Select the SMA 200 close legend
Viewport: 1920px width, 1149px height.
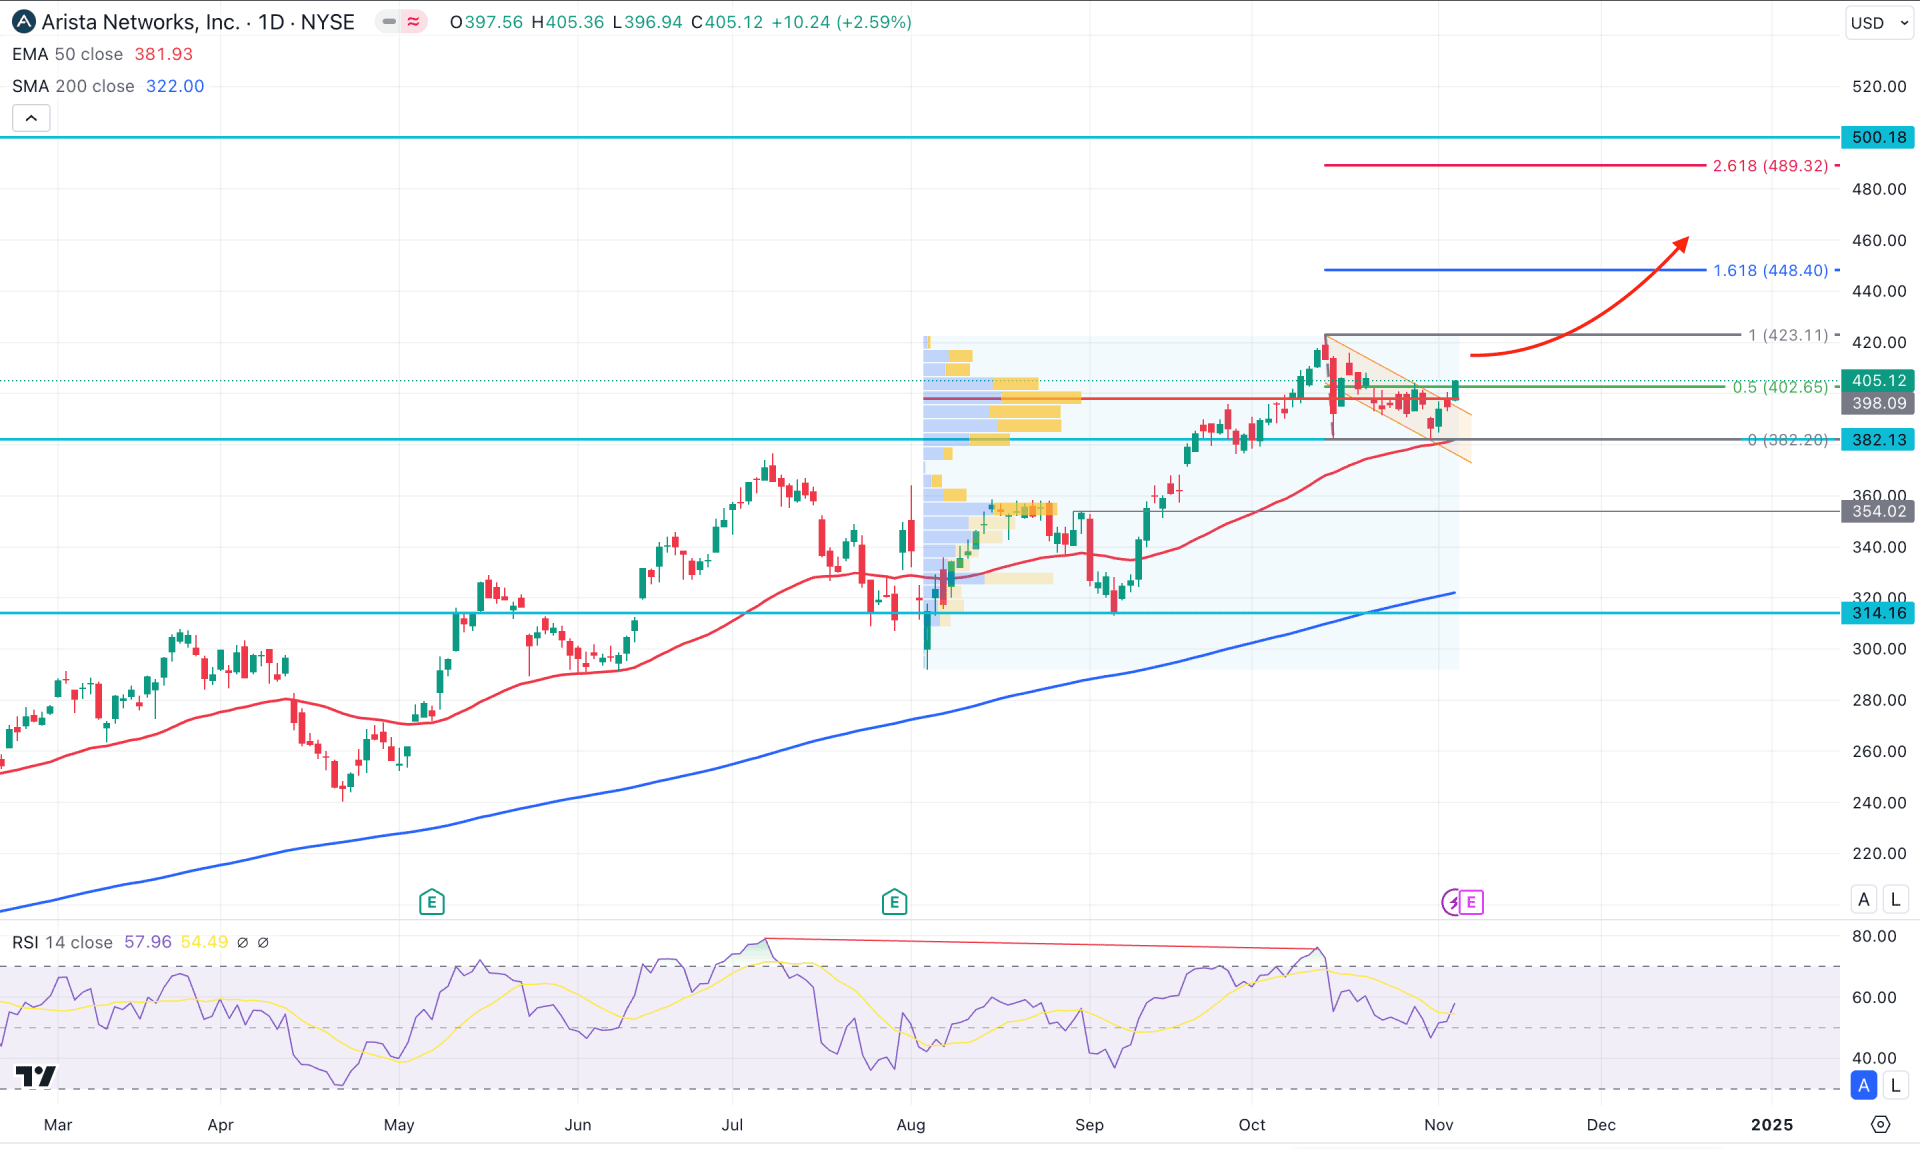click(x=73, y=86)
